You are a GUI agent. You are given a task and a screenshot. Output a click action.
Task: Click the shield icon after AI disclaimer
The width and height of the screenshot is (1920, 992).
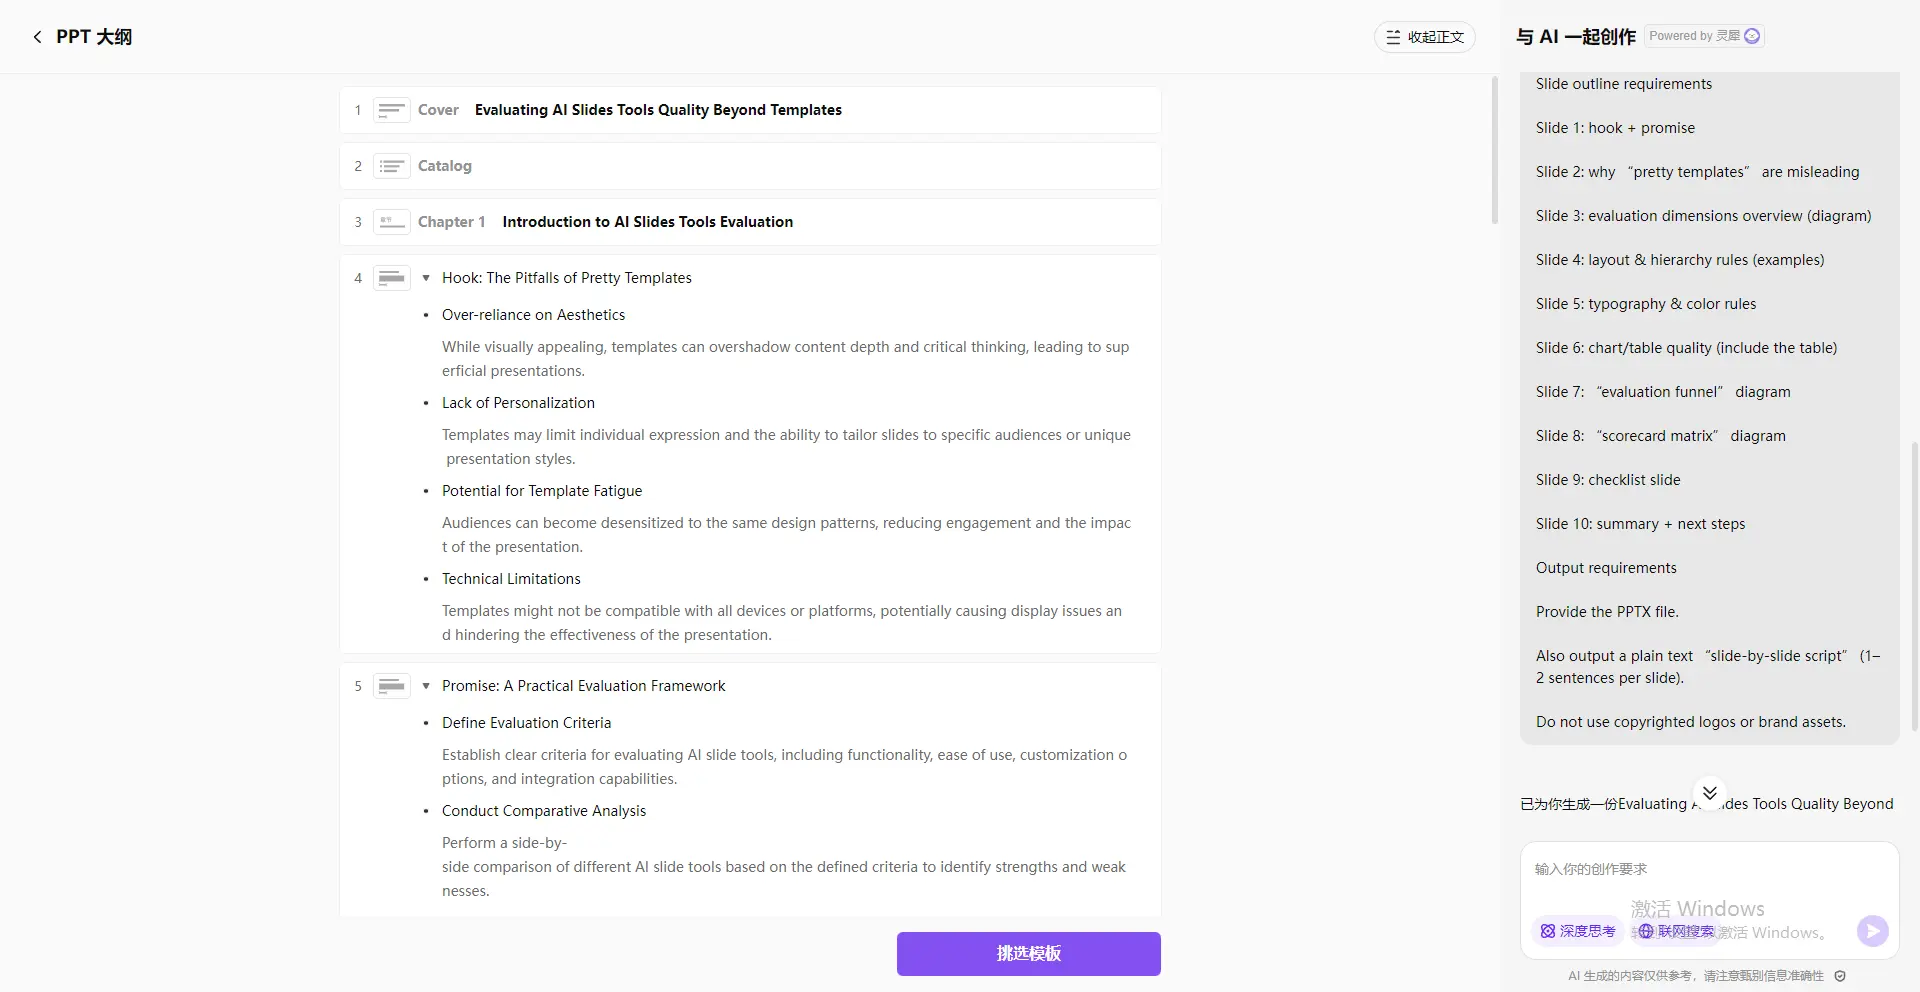click(1840, 976)
